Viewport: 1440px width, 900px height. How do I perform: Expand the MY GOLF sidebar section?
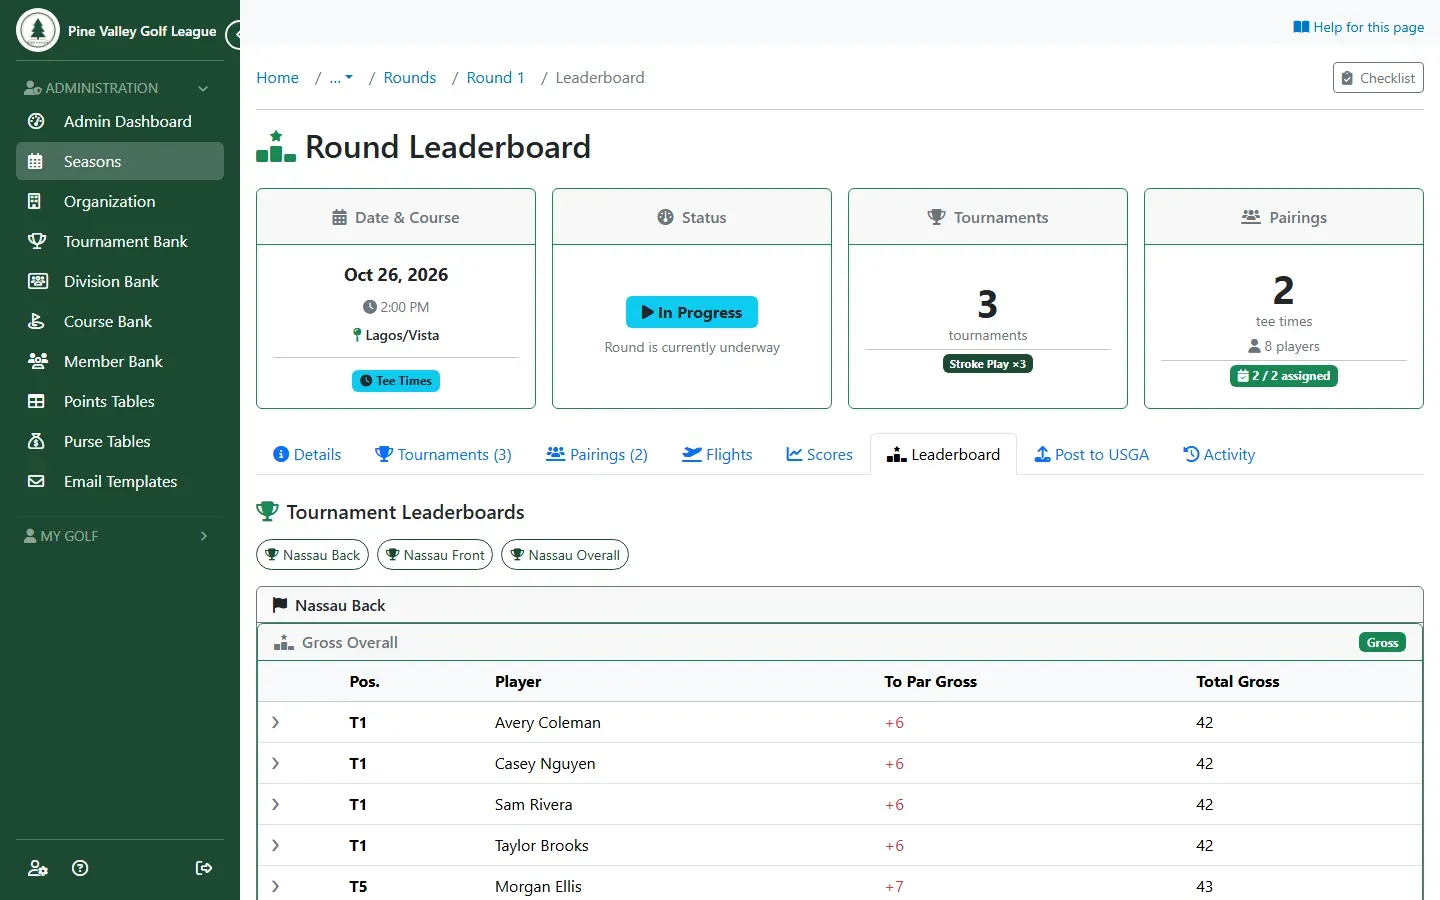120,536
